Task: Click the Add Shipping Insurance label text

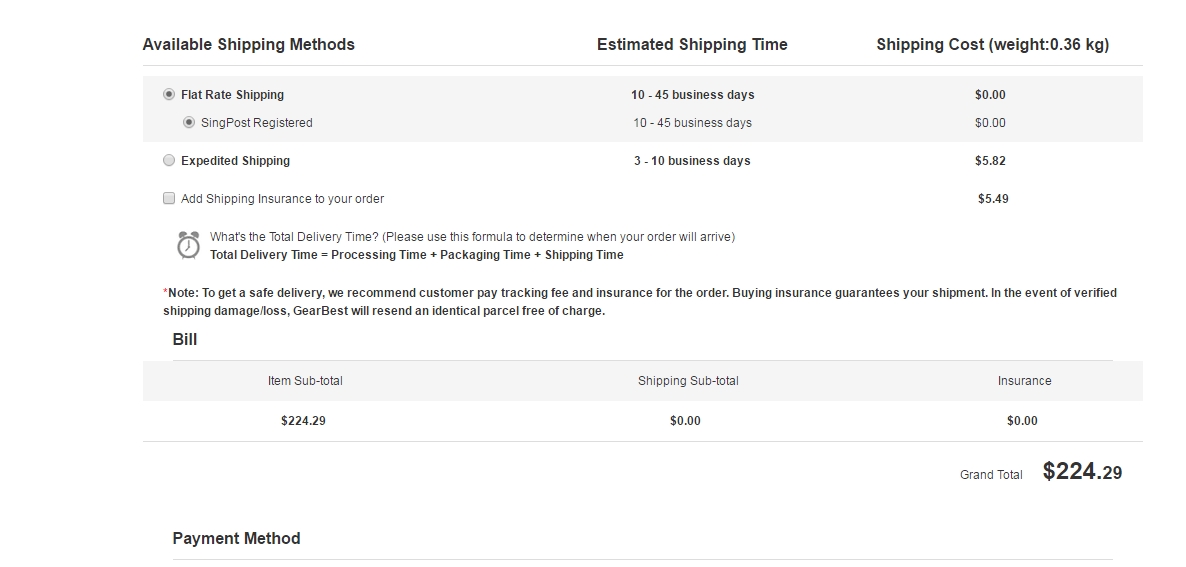Action: [x=282, y=199]
